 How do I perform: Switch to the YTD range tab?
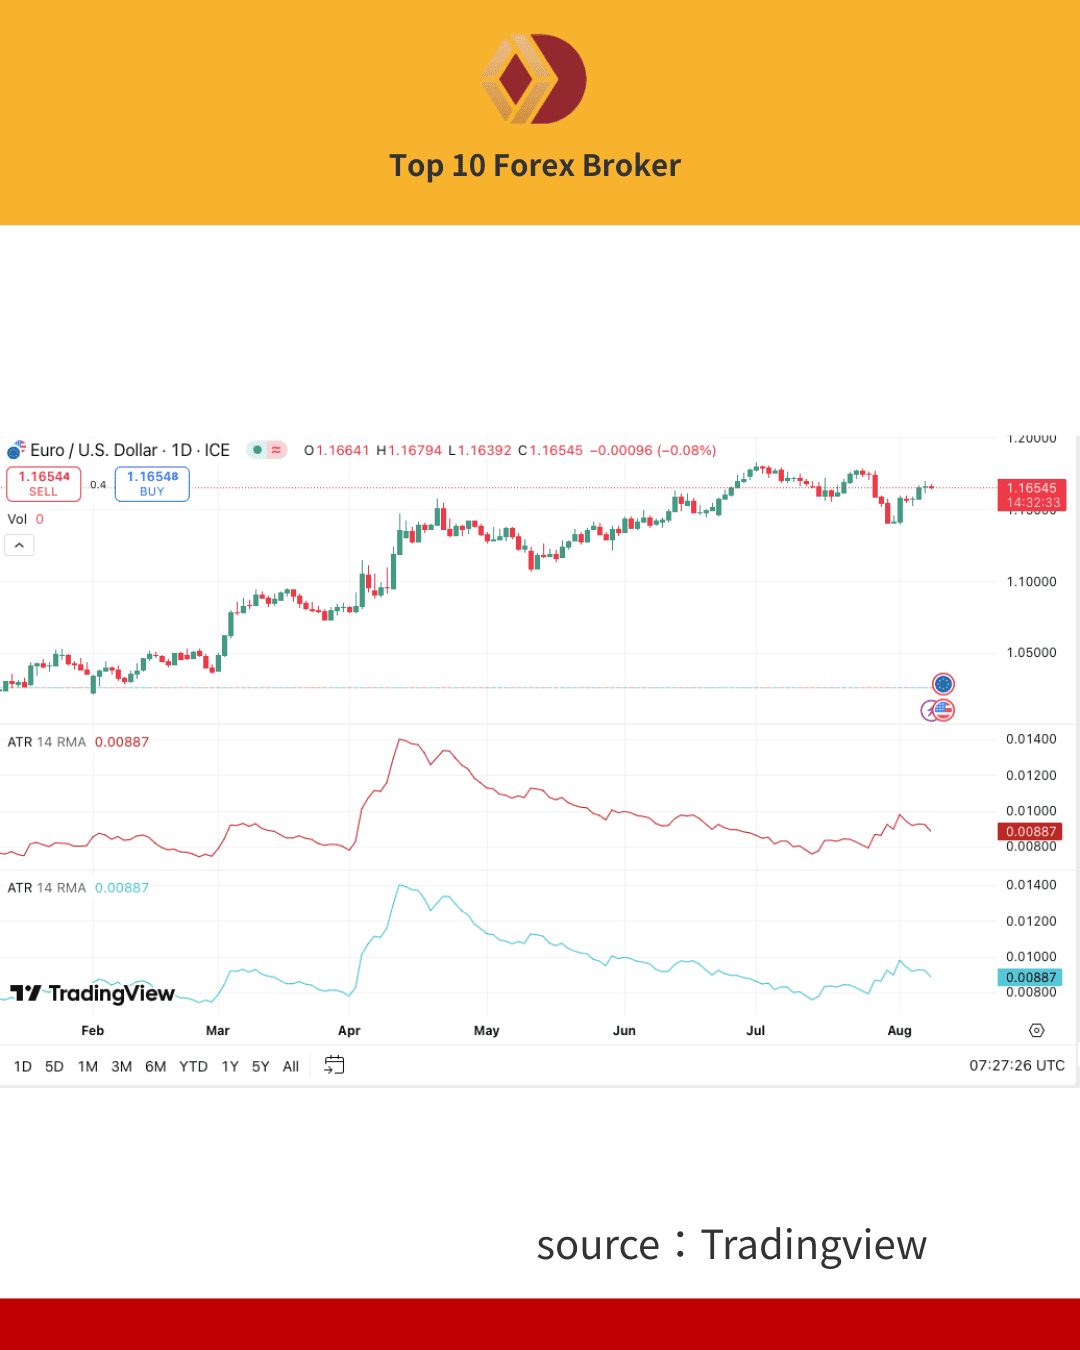pyautogui.click(x=193, y=1066)
